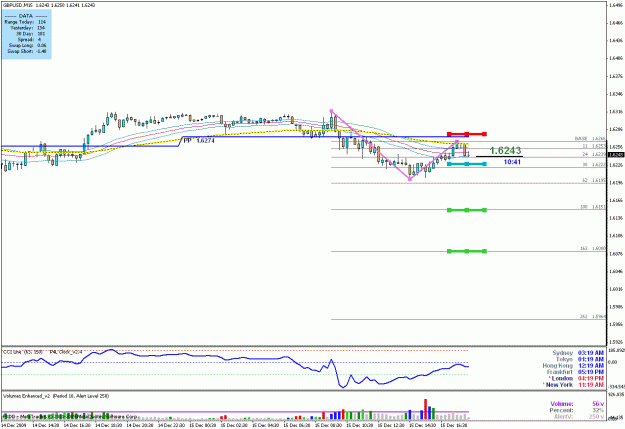This screenshot has height=429, width=625.
Task: Select the DATA panel header
Action: tap(26, 16)
